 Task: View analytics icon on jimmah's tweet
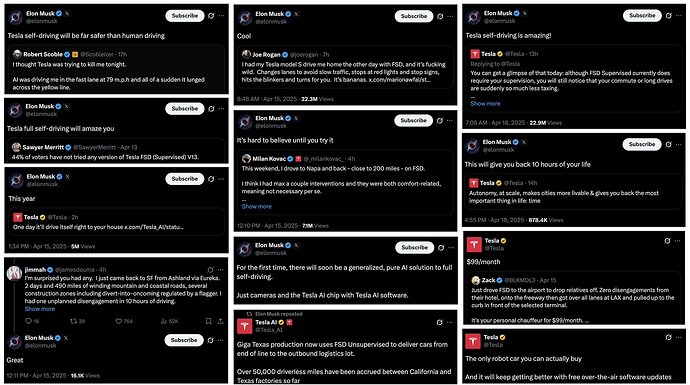click(x=164, y=321)
